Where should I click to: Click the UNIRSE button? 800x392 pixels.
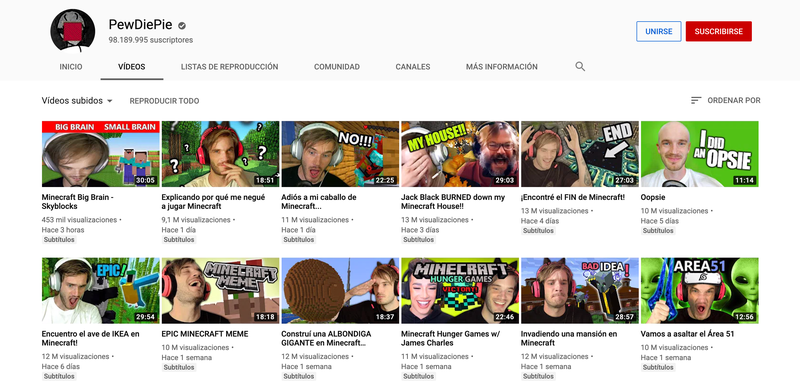(x=659, y=31)
